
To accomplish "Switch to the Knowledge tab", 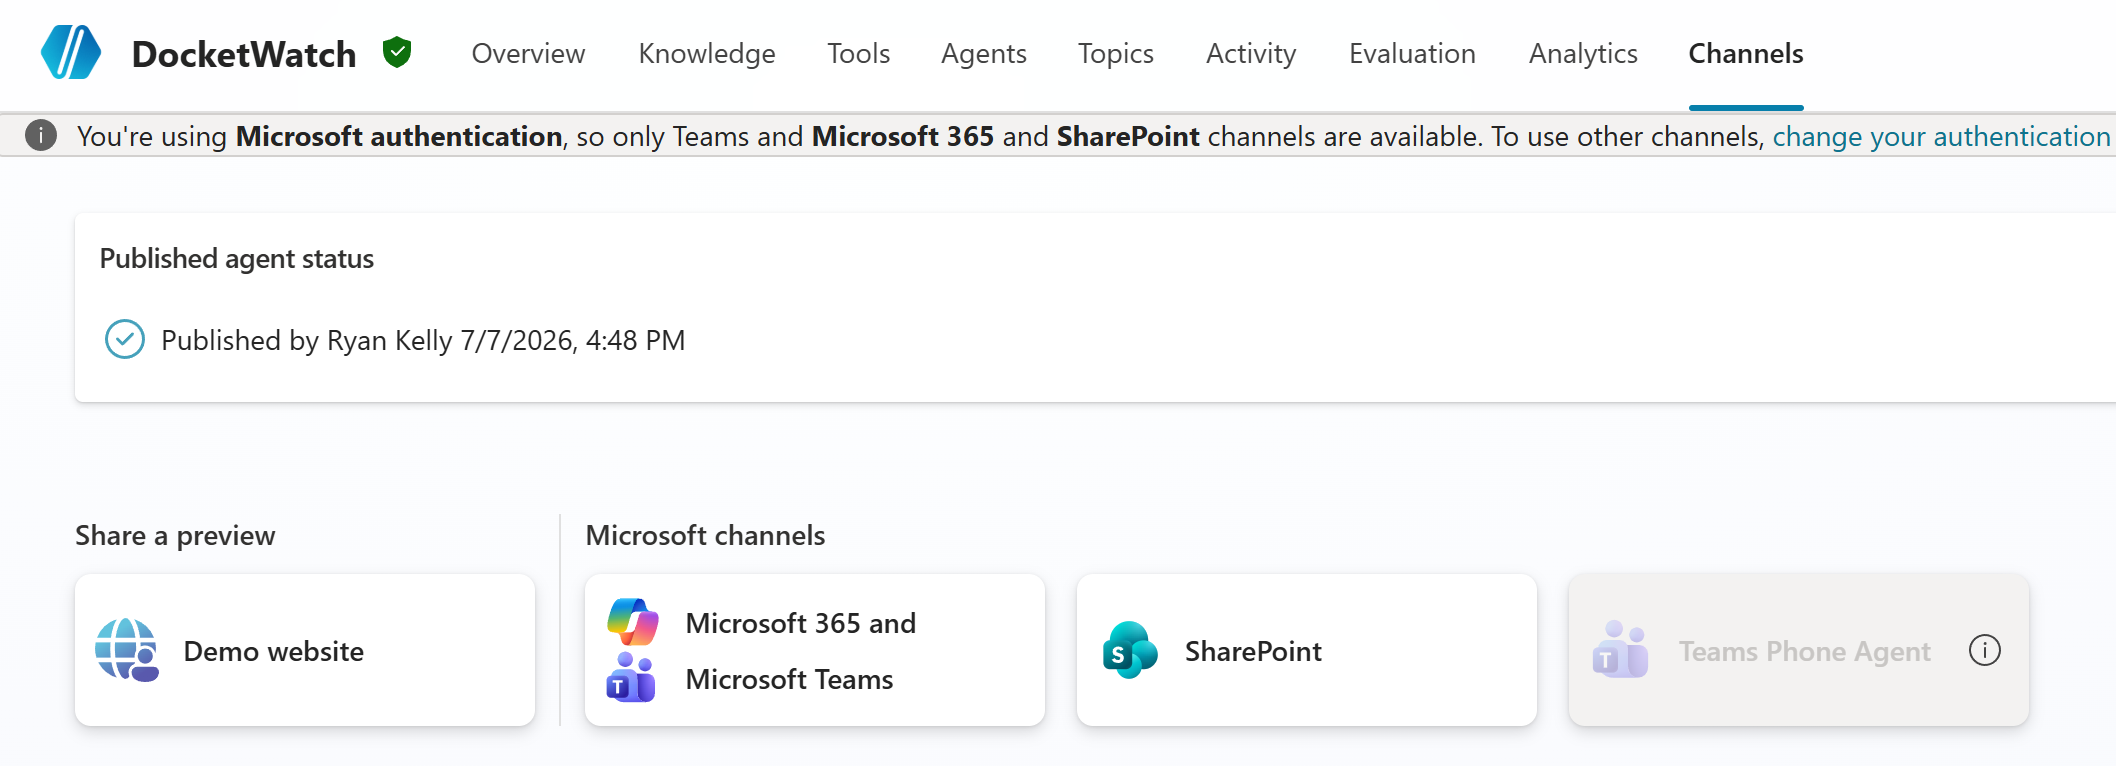I will click(707, 53).
